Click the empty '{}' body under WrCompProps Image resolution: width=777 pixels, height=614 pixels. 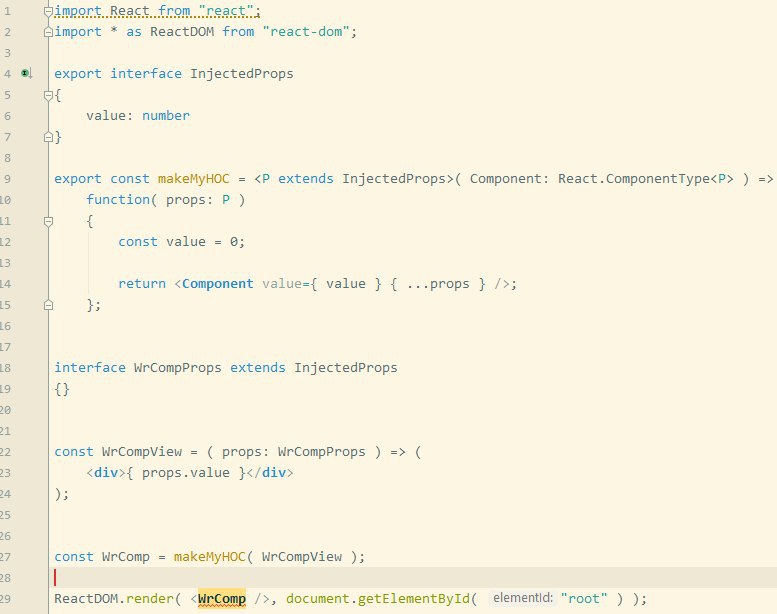[62, 389]
